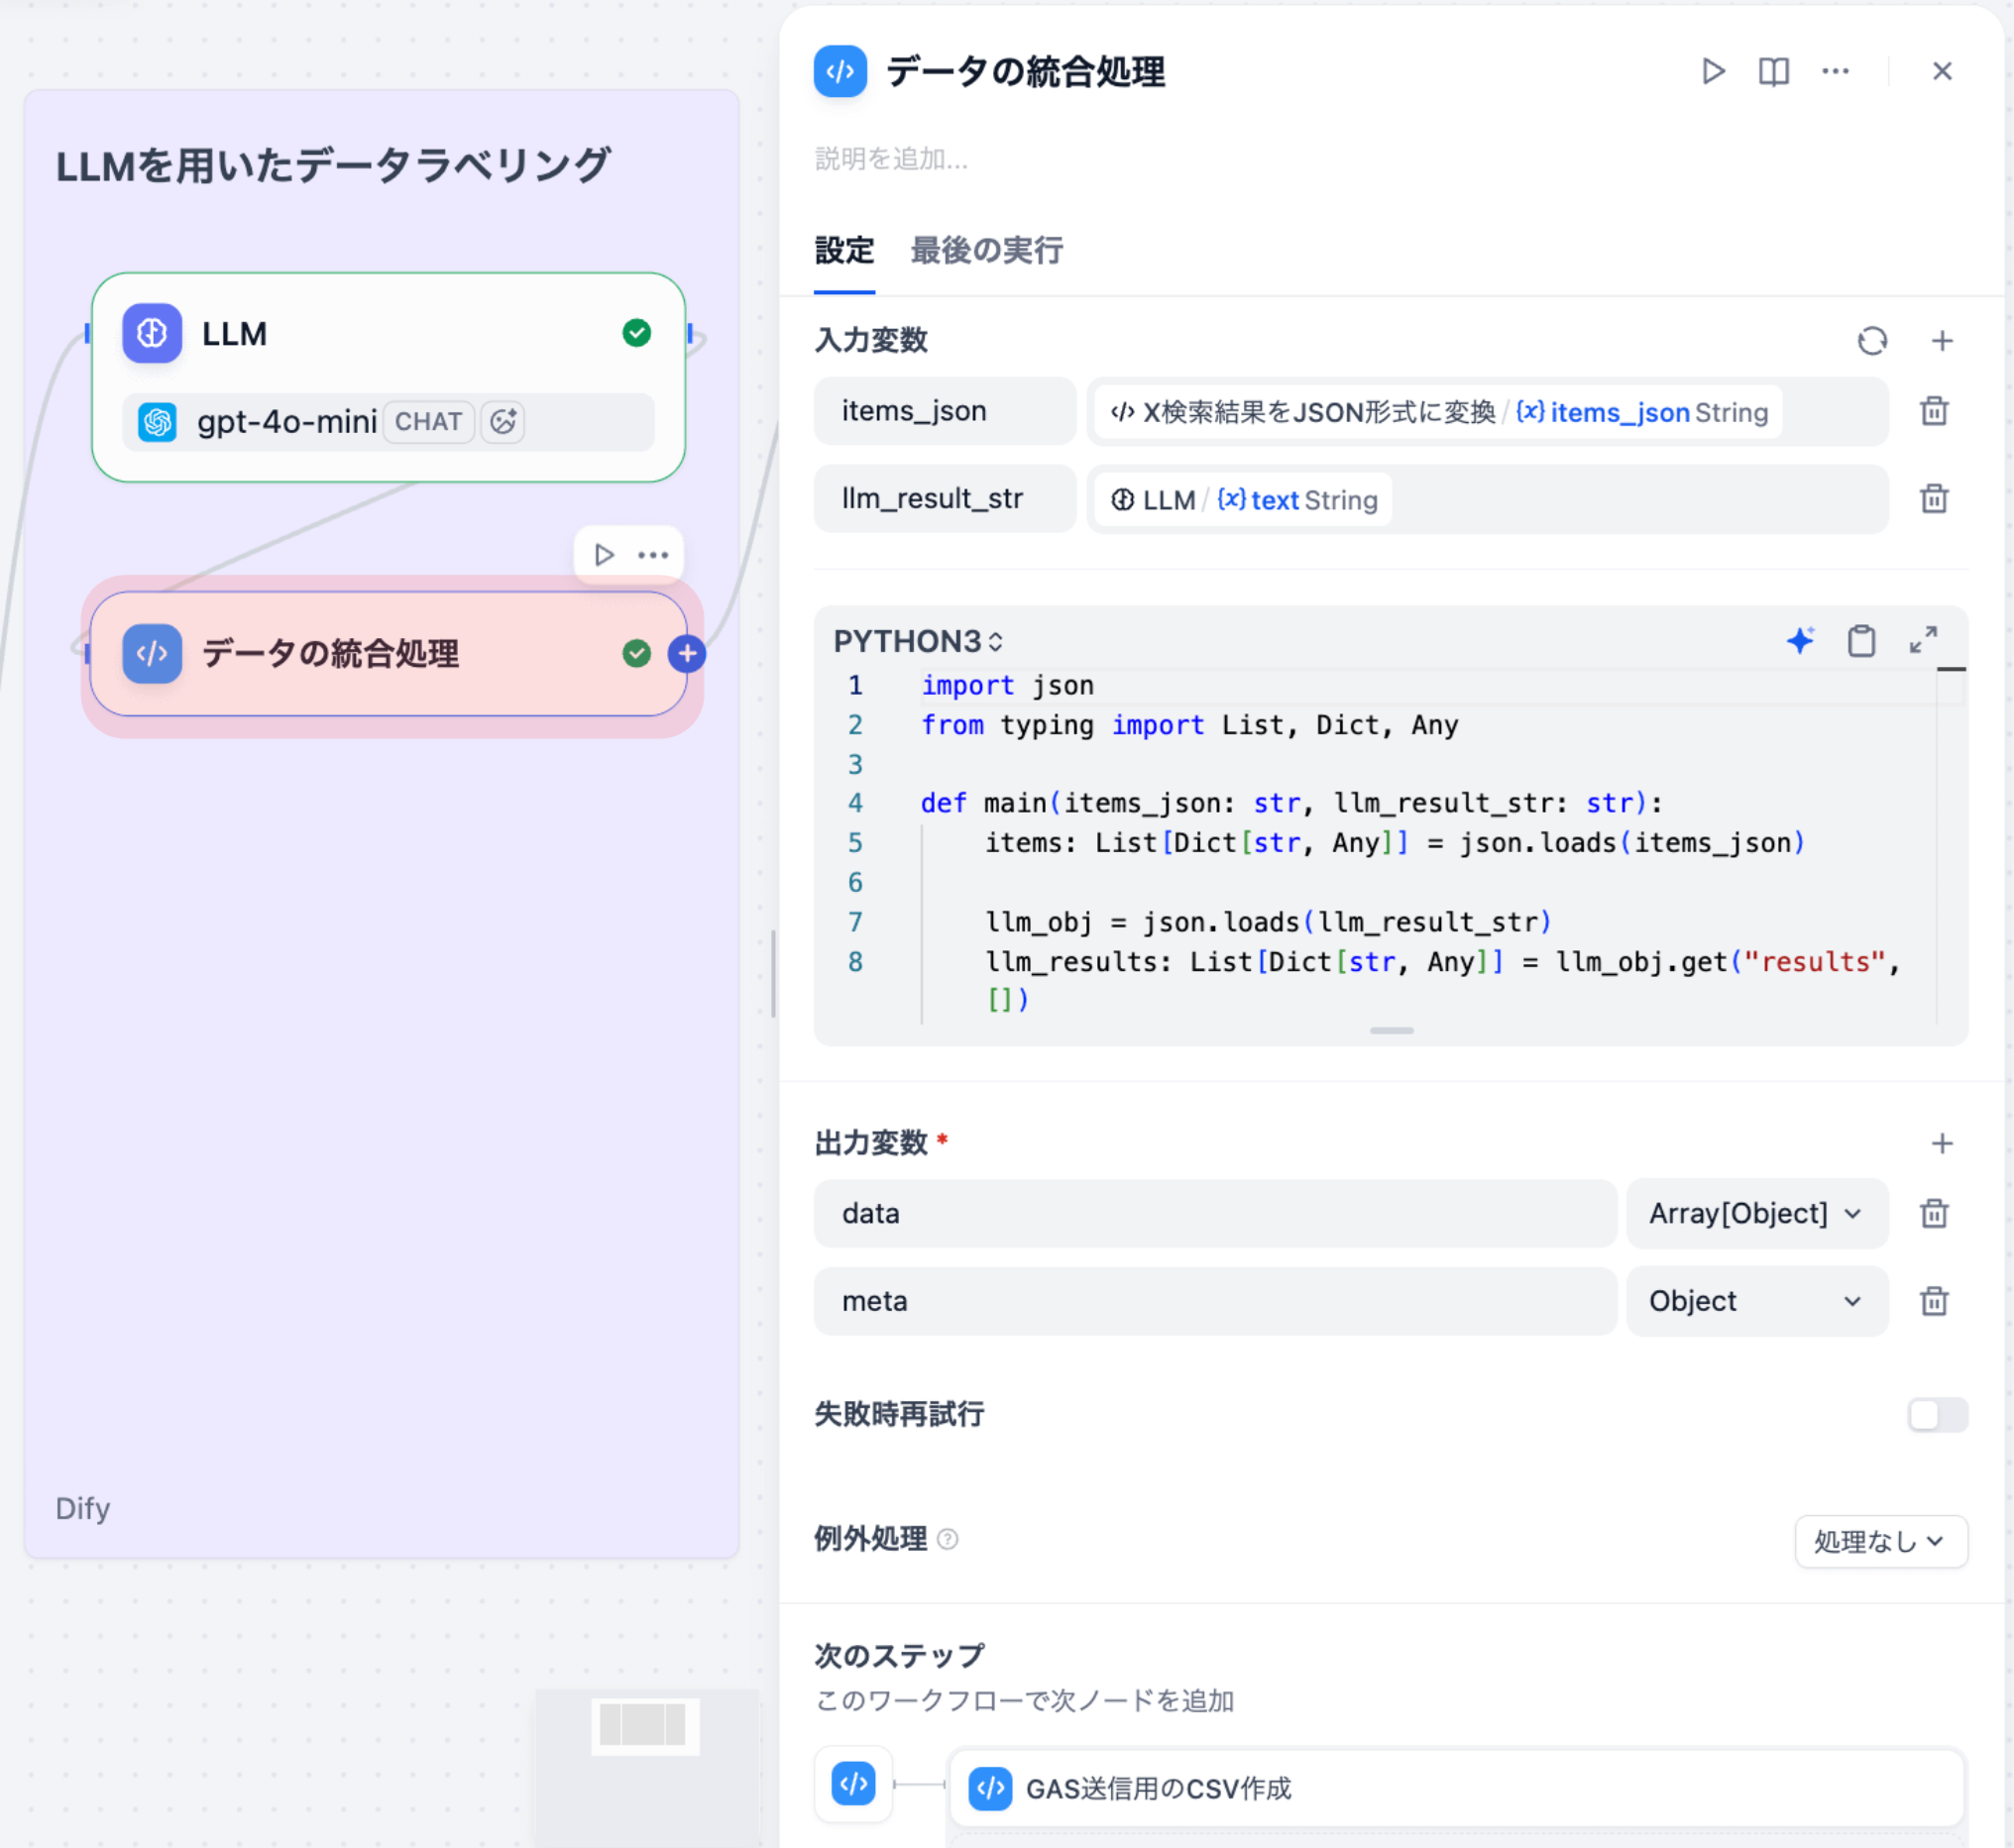This screenshot has width=2014, height=1848.
Task: Delete the meta output variable
Action: pyautogui.click(x=1934, y=1301)
